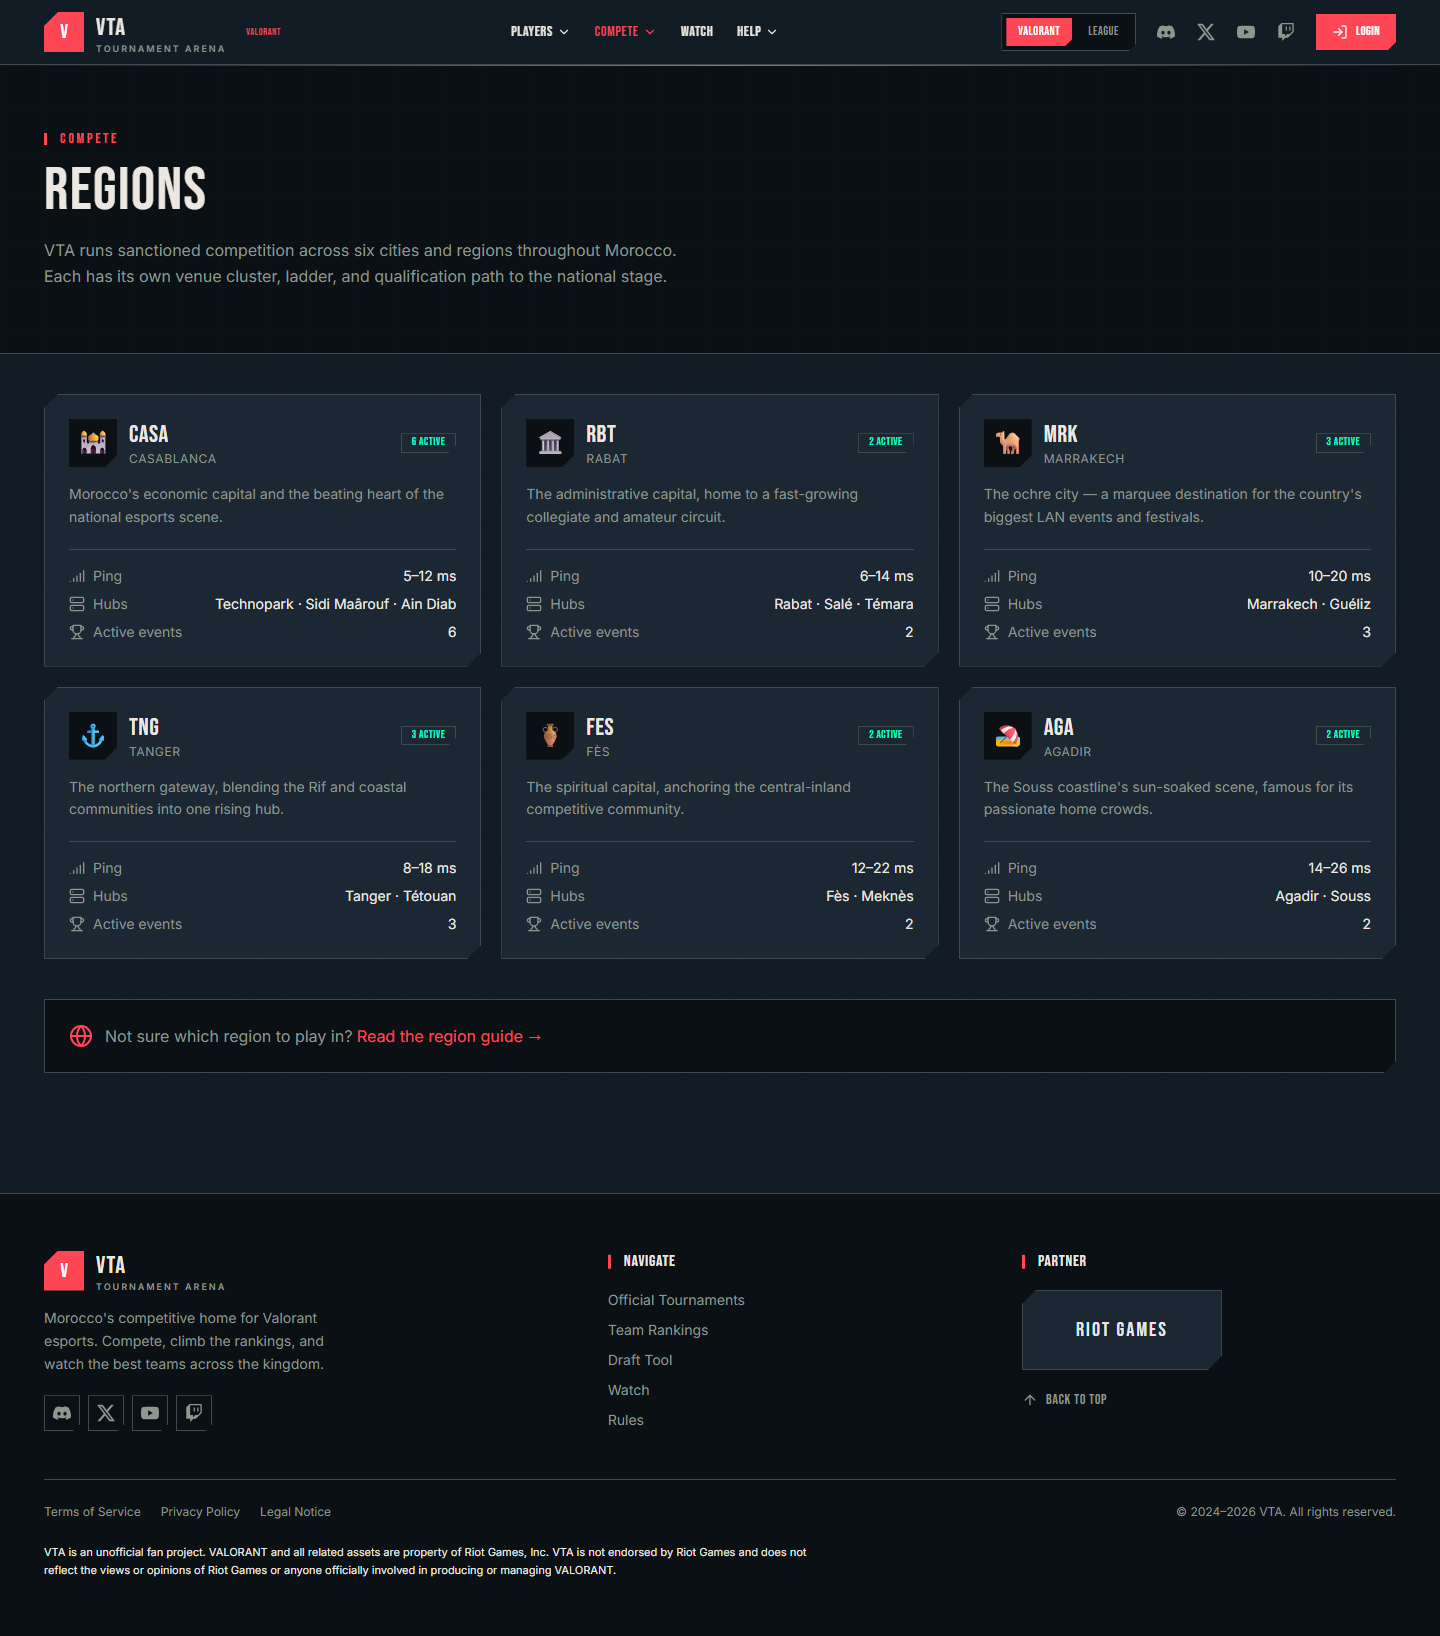Click the Fès amphora region icon
This screenshot has height=1636, width=1440.
[x=550, y=736]
